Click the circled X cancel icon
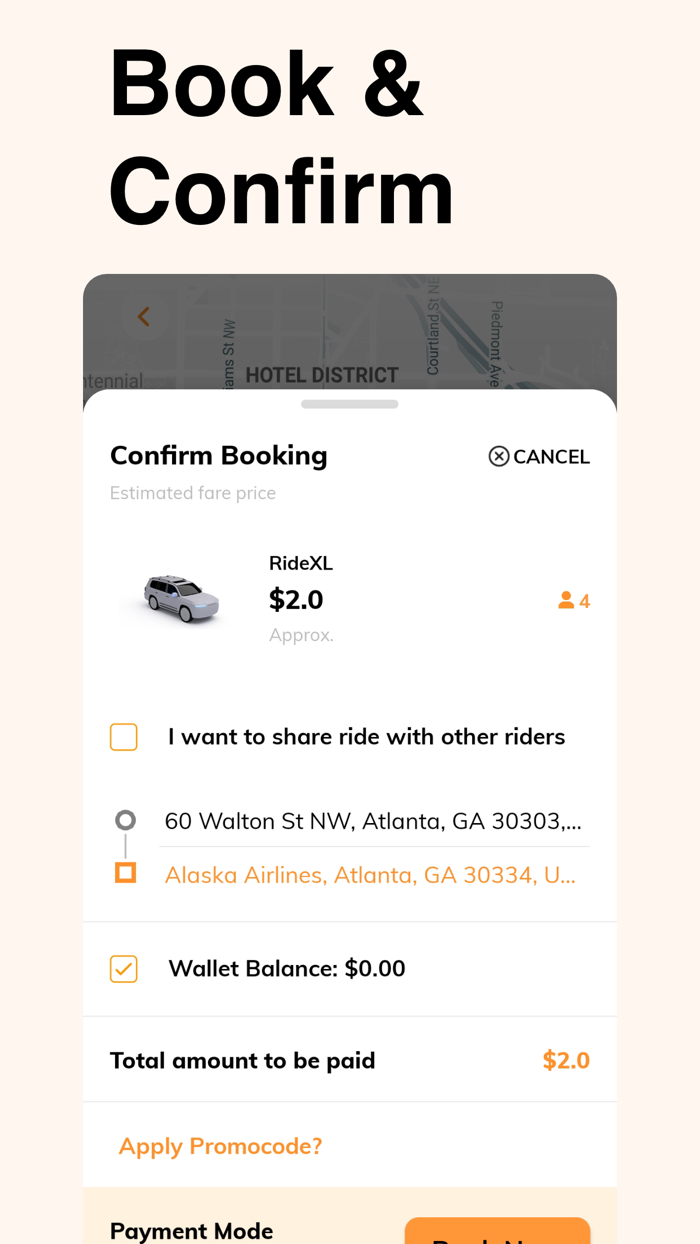Image resolution: width=700 pixels, height=1244 pixels. point(499,456)
